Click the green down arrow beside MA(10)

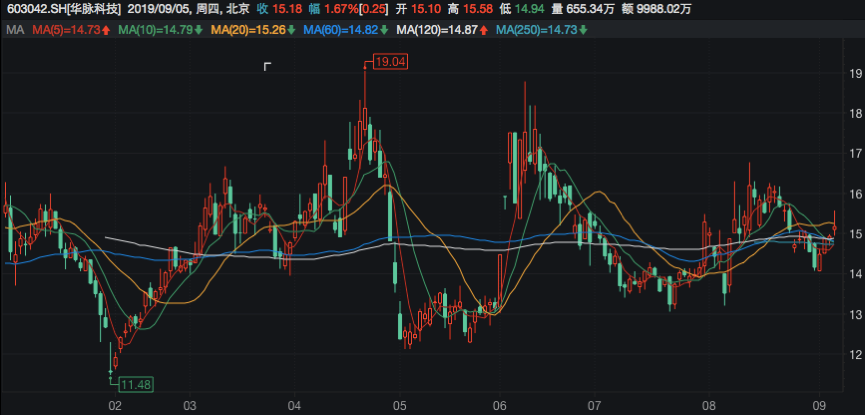tap(197, 30)
